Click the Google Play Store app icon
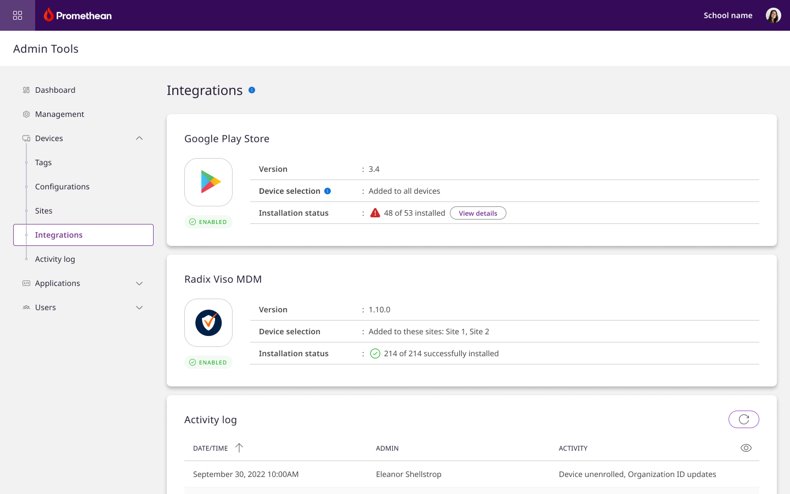 (209, 182)
